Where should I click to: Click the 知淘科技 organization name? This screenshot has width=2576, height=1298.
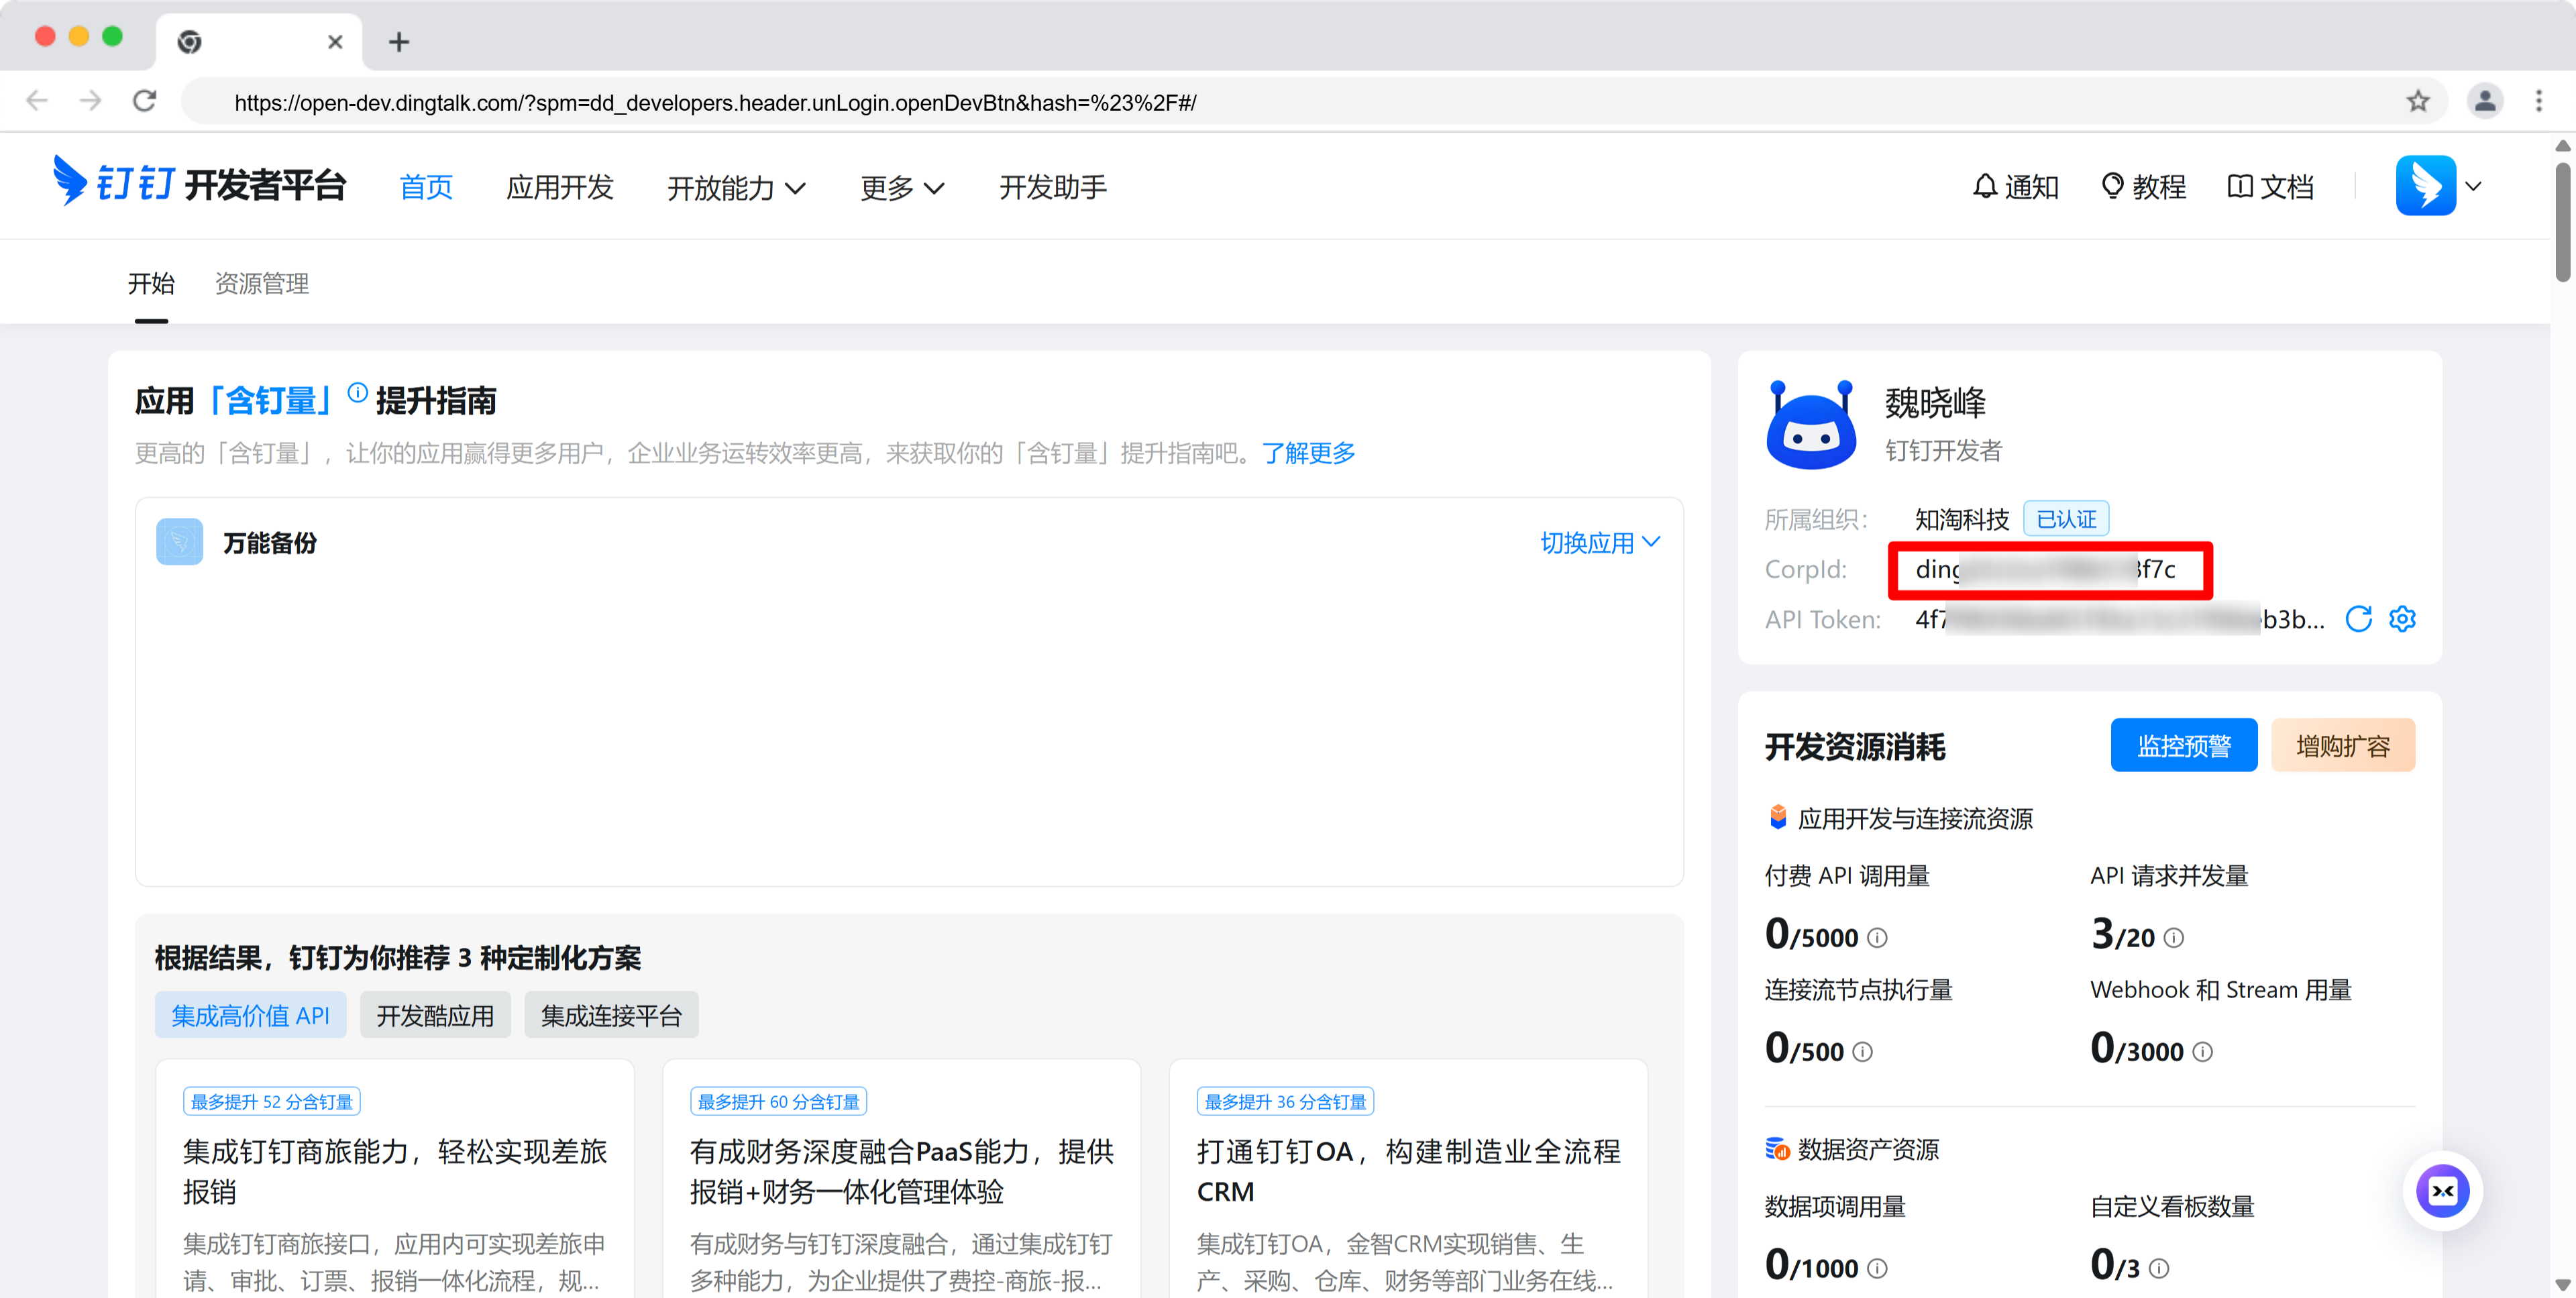(1961, 519)
